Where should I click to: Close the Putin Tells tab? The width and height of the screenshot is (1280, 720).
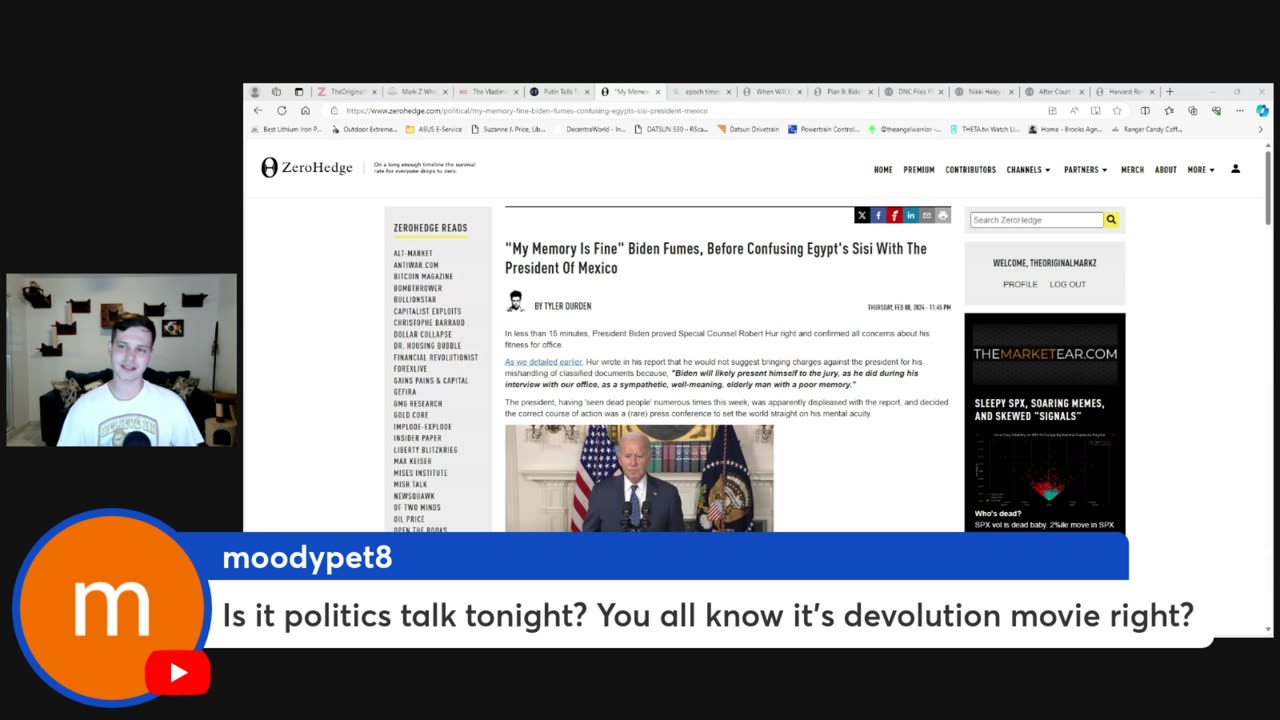[x=586, y=92]
